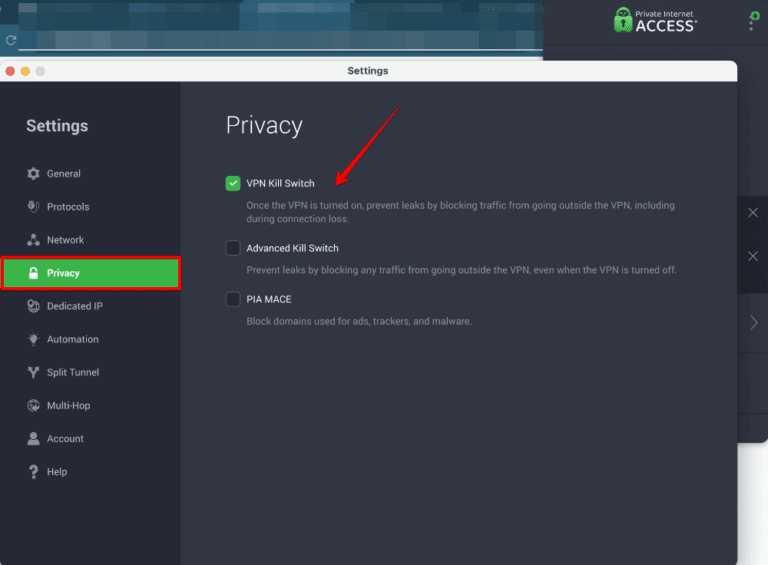Screen dimensions: 768x565
Task: Enable the Advanced Kill Switch checkbox
Action: [233, 248]
